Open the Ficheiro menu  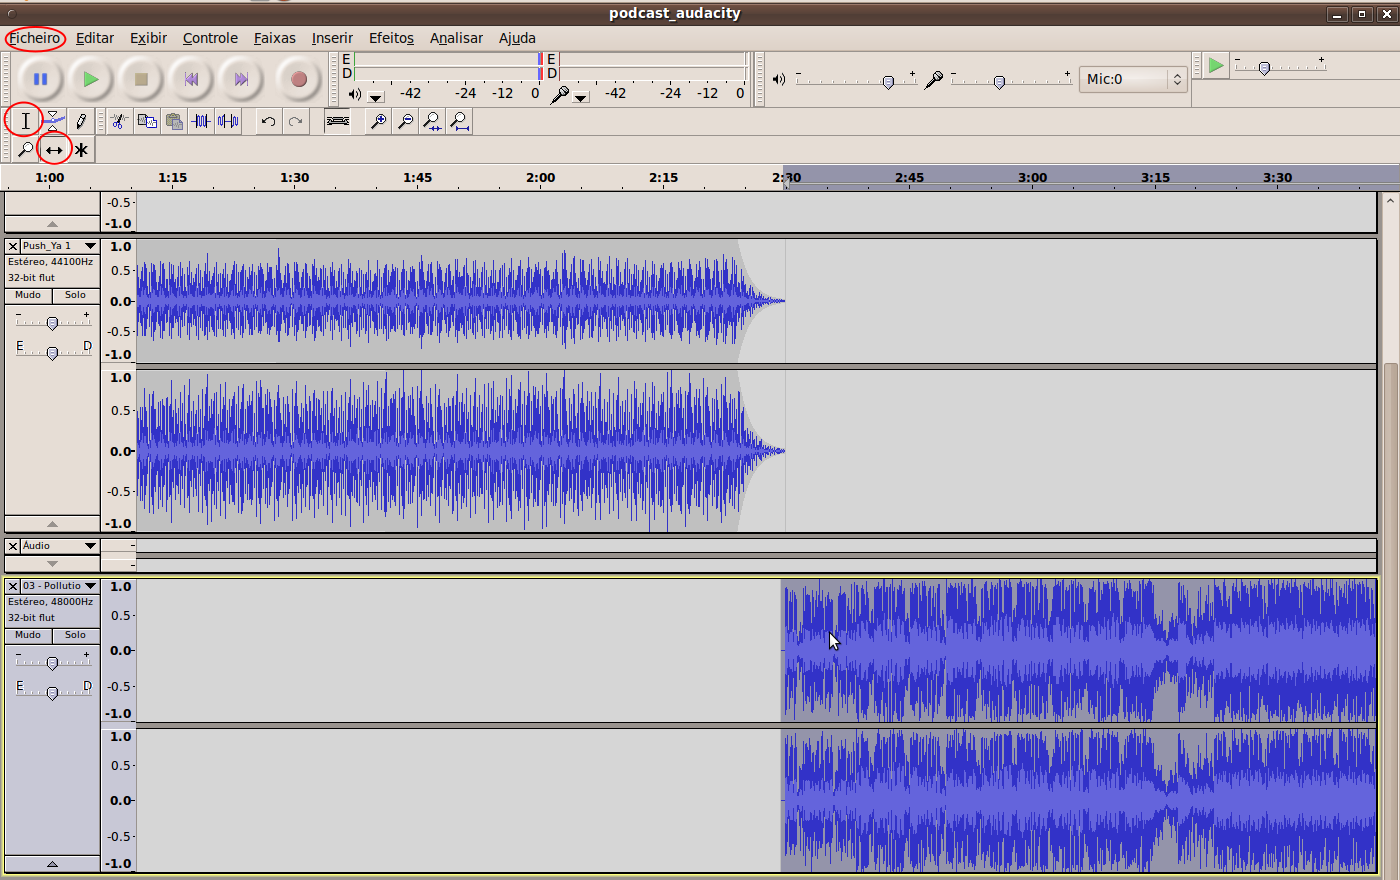coord(35,38)
